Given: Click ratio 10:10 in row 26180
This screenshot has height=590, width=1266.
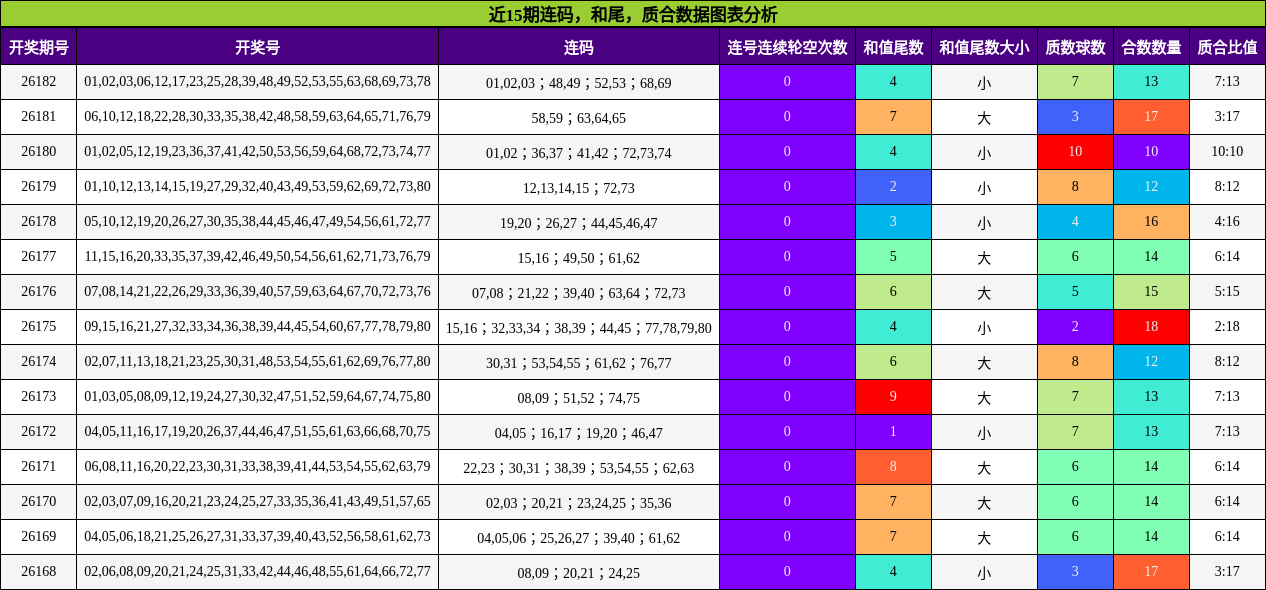Looking at the screenshot, I should coord(1227,152).
